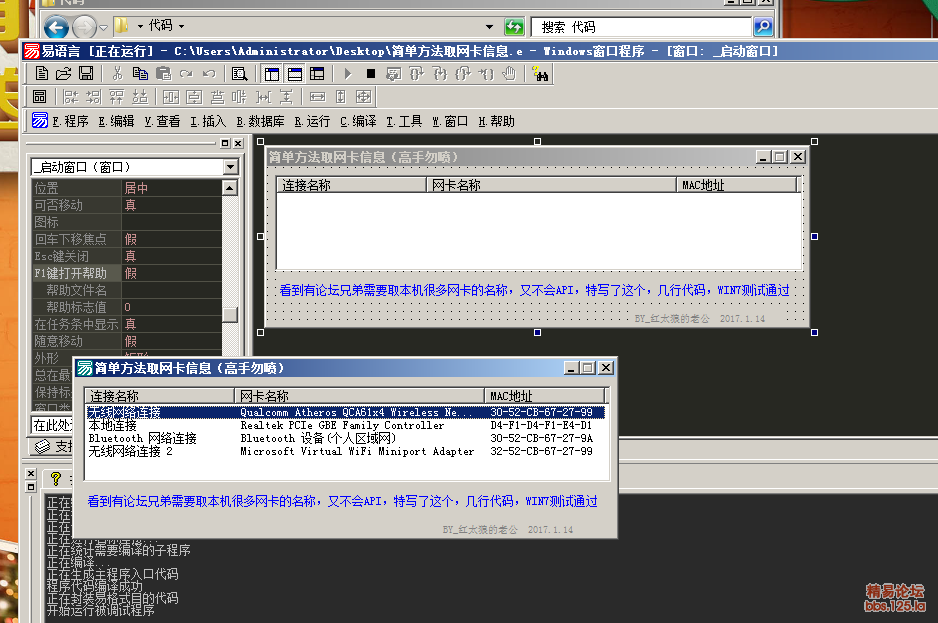The width and height of the screenshot is (938, 623).
Task: Open the _启动窗口 component dropdown
Action: coord(231,167)
